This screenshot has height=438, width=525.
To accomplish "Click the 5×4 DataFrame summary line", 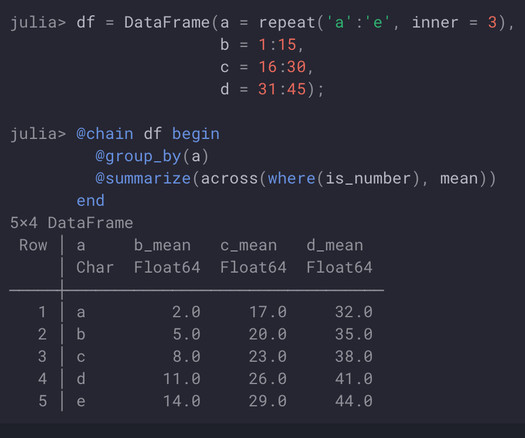I will coord(71,223).
